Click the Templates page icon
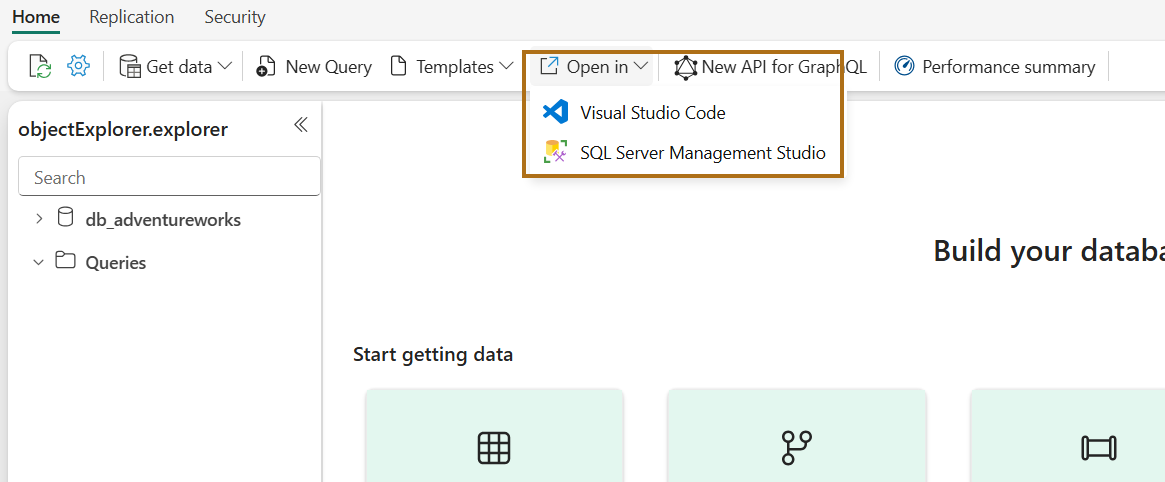 point(399,67)
